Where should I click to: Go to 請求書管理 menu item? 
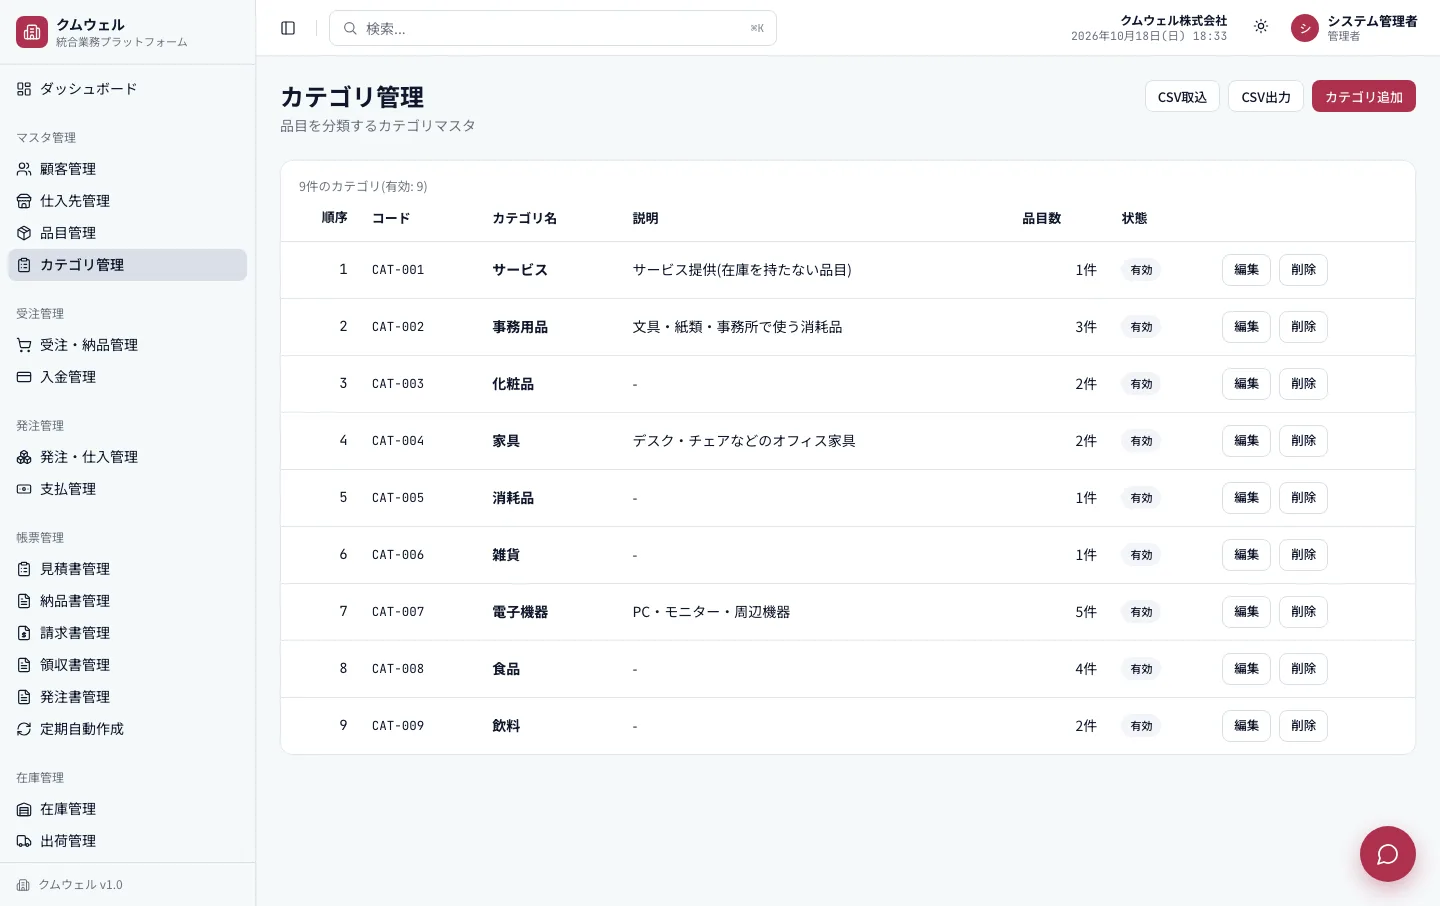(127, 633)
